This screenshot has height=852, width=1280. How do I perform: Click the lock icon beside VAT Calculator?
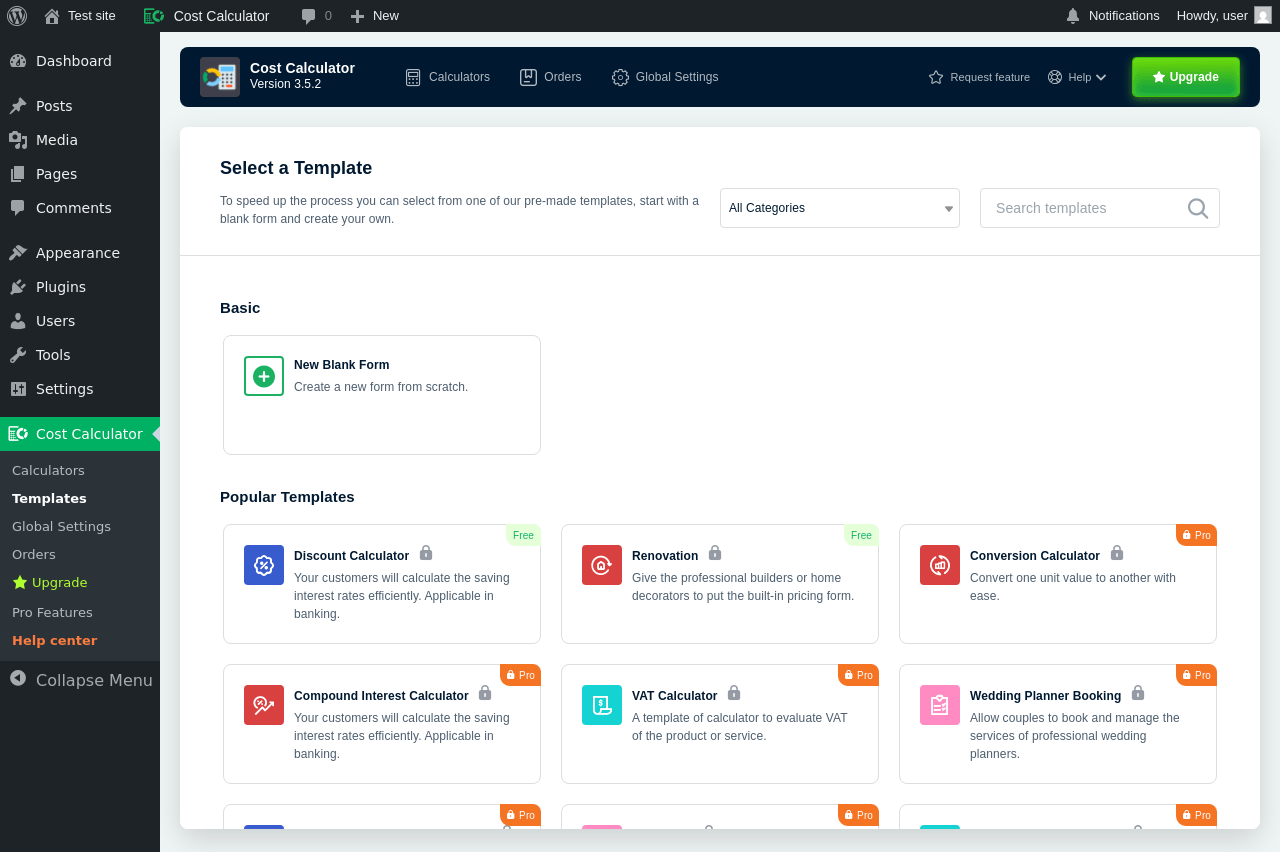pyautogui.click(x=734, y=693)
